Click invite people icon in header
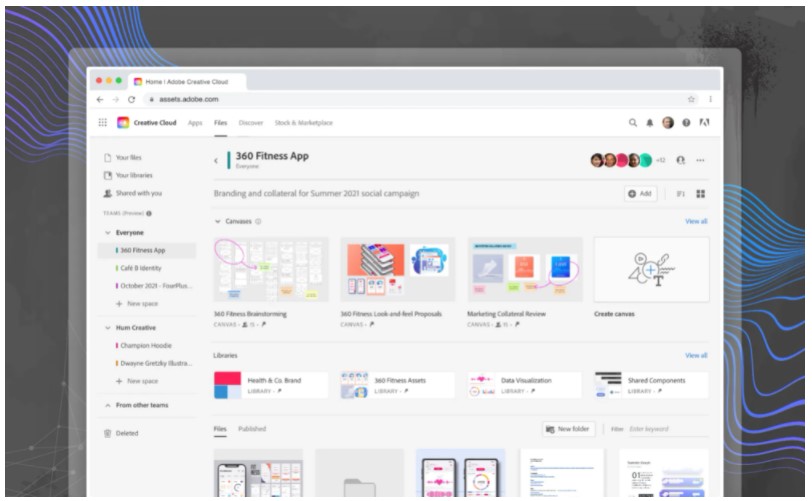Image resolution: width=812 pixels, height=501 pixels. tap(680, 160)
